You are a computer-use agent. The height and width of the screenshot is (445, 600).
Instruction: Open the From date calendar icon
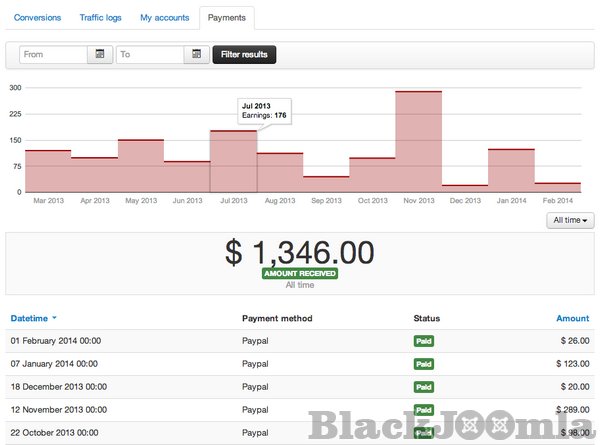(x=99, y=54)
